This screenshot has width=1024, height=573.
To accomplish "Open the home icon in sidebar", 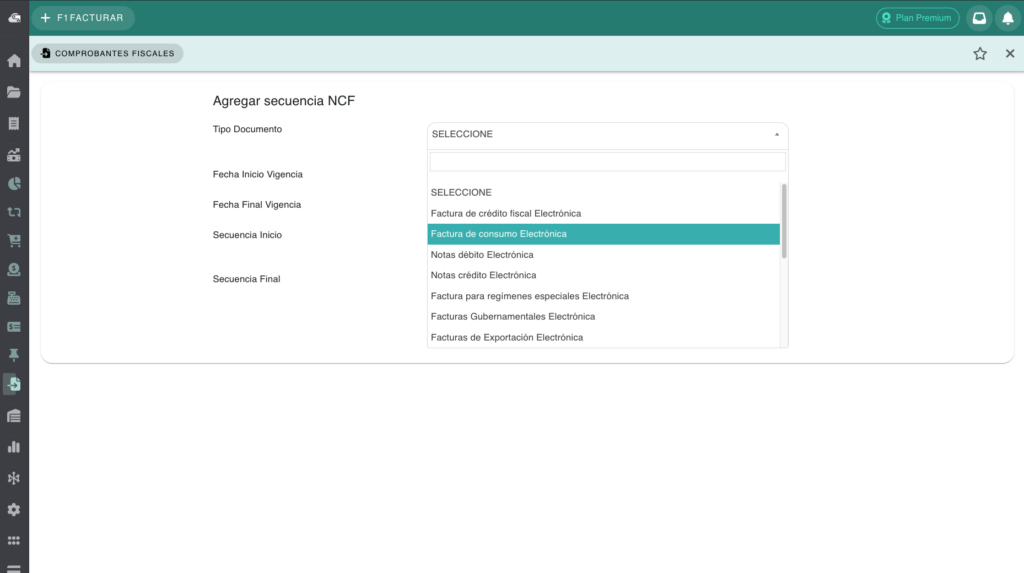I will (x=14, y=61).
